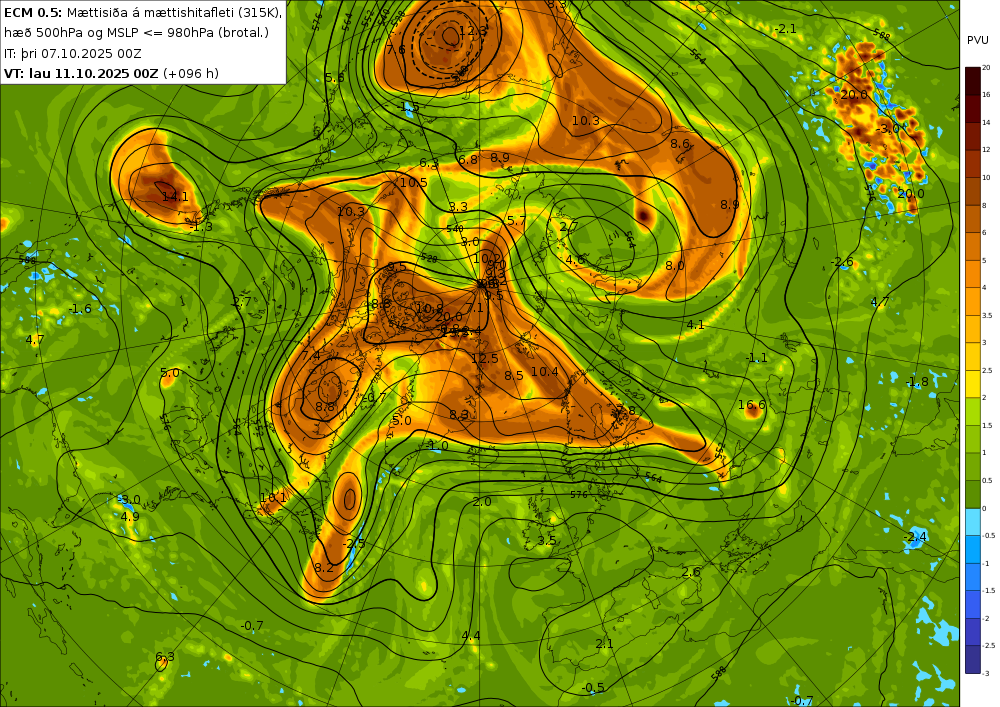The width and height of the screenshot is (1000, 707).
Task: Click the '20.6' value label
Action: [x=854, y=95]
